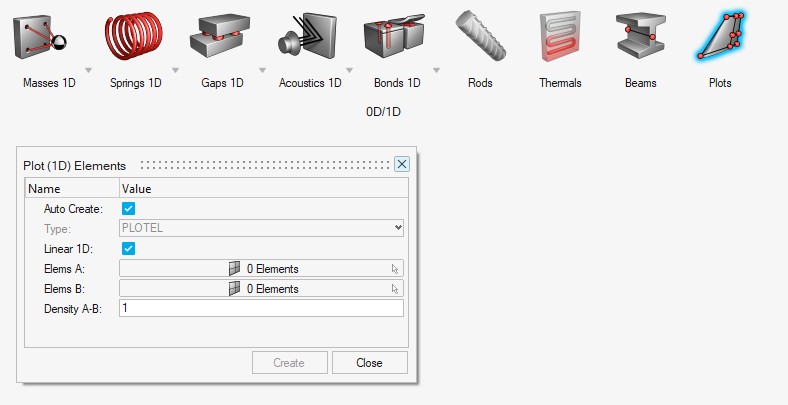Click the dotted drag handle of the panel
The width and height of the screenshot is (788, 405).
tap(265, 165)
